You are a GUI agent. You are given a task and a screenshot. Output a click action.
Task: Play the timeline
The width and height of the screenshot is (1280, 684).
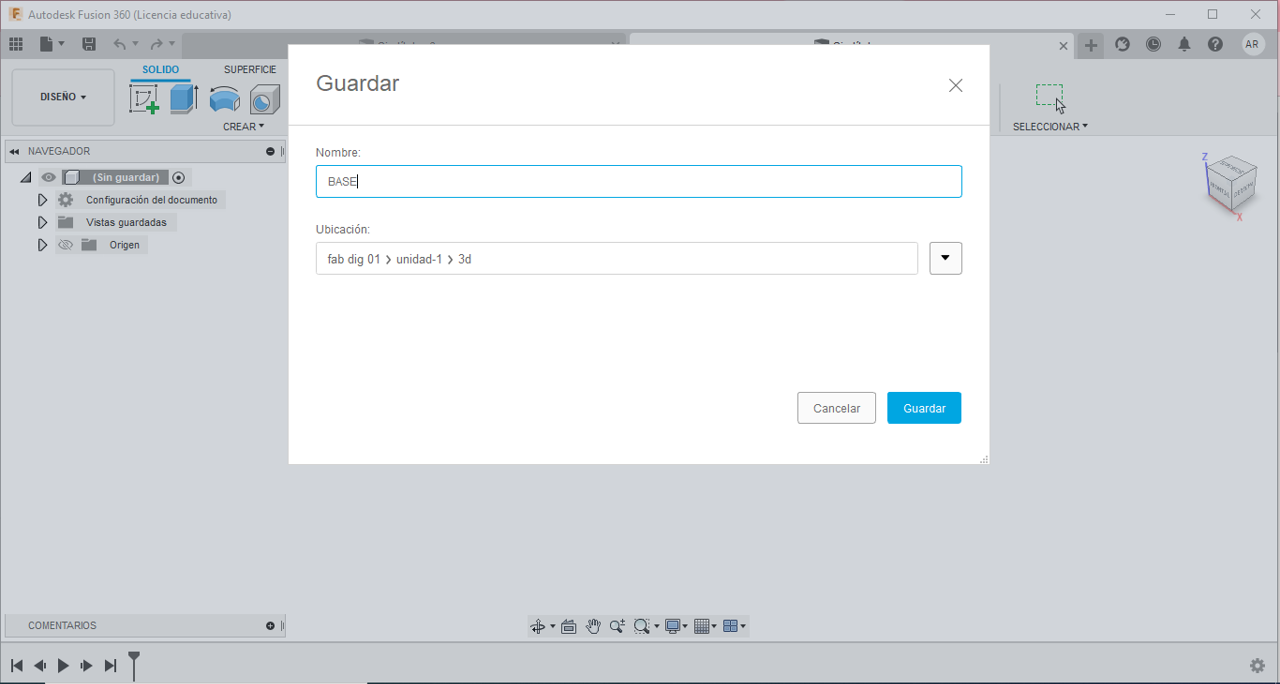[63, 665]
